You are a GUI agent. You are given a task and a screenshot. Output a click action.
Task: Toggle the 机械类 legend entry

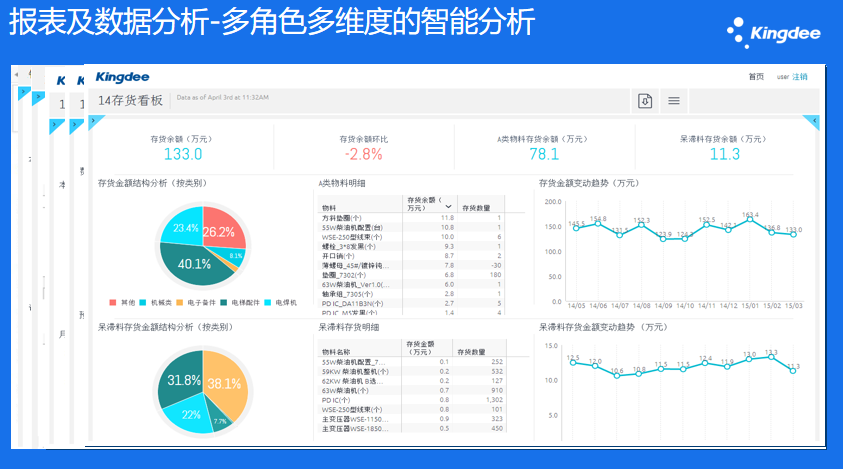tap(155, 302)
